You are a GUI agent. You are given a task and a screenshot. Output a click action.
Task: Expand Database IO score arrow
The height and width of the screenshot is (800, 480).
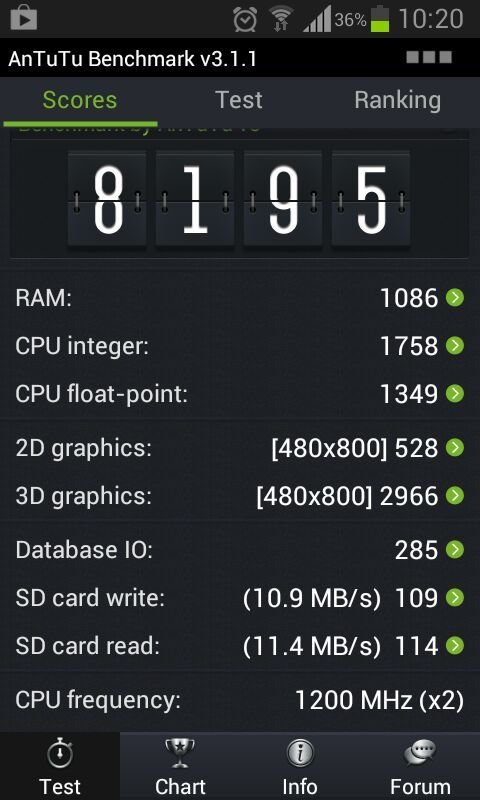click(454, 549)
